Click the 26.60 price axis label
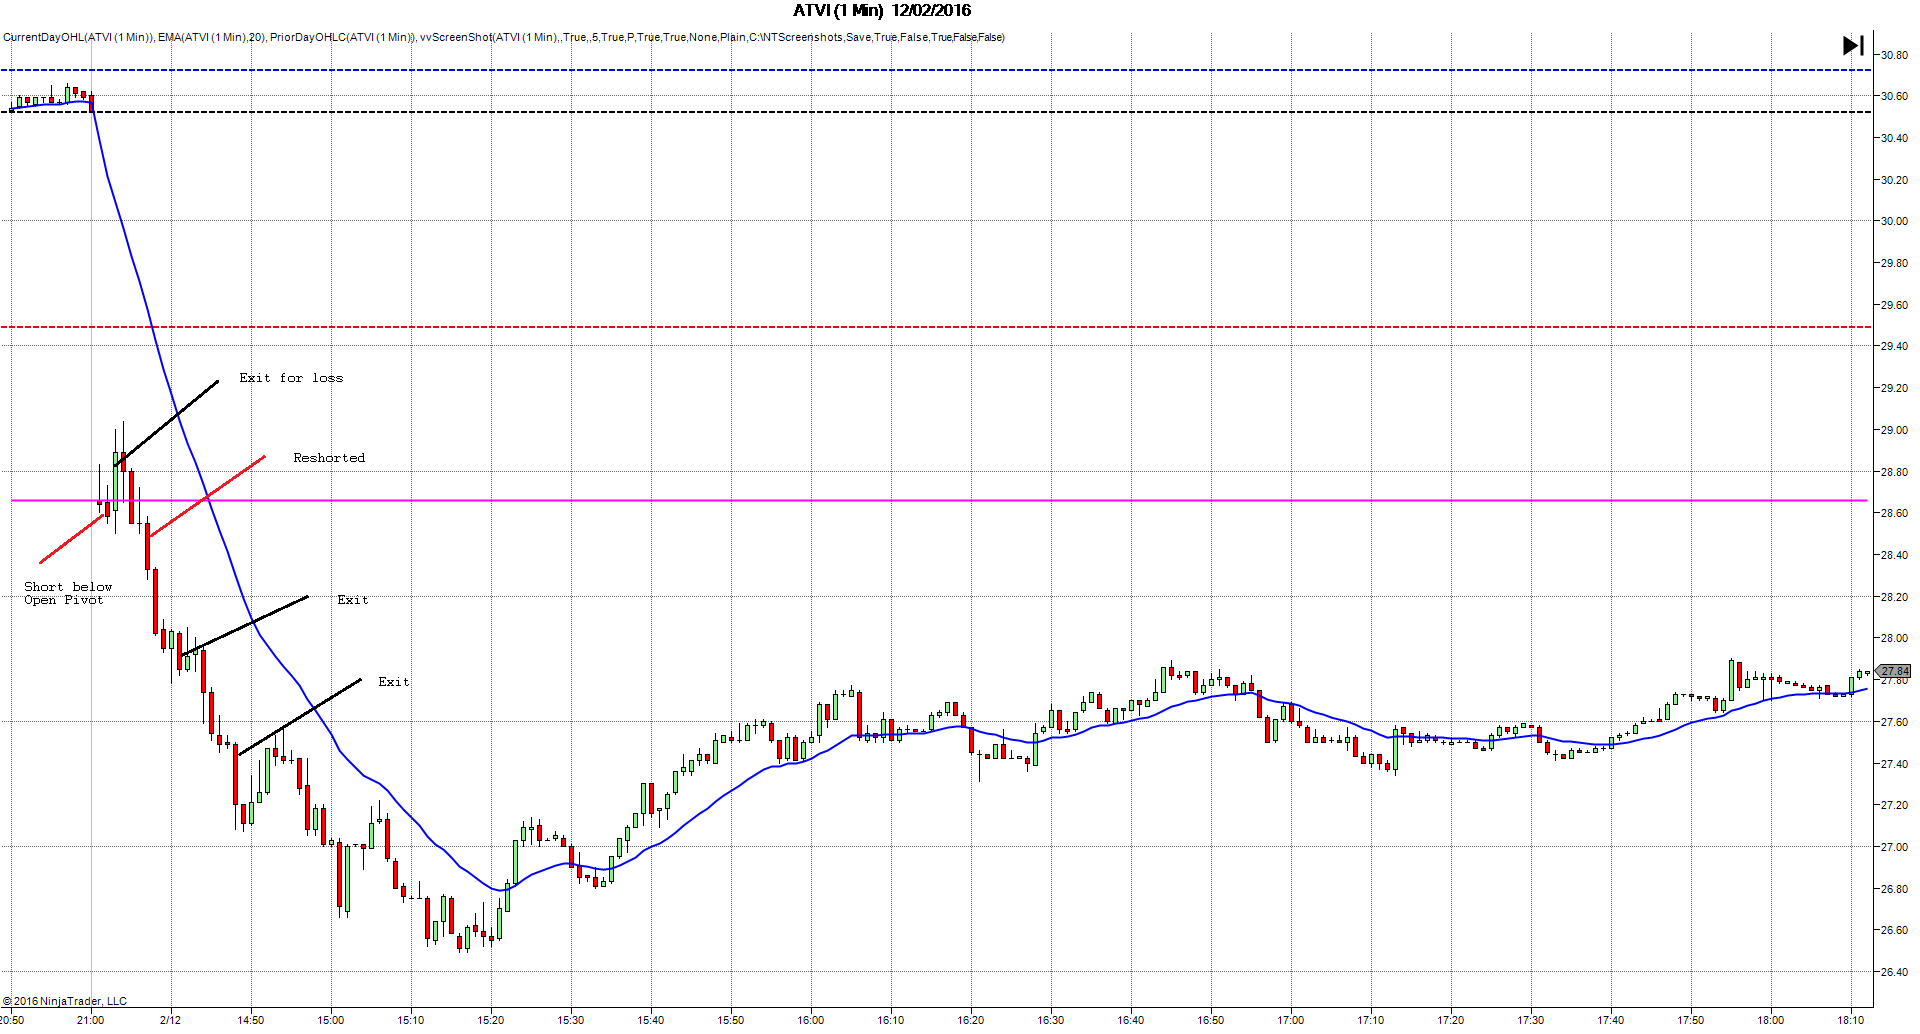Viewport: 1920px width, 1034px height. (x=1894, y=930)
